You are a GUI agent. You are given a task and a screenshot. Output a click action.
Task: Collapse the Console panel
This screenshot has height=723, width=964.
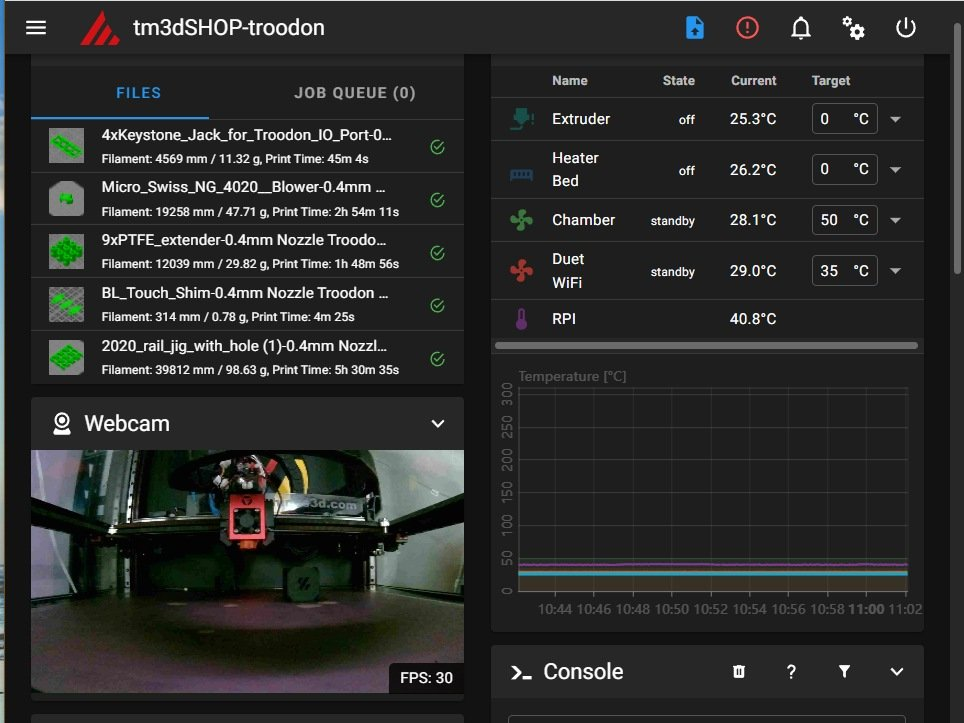coord(897,672)
